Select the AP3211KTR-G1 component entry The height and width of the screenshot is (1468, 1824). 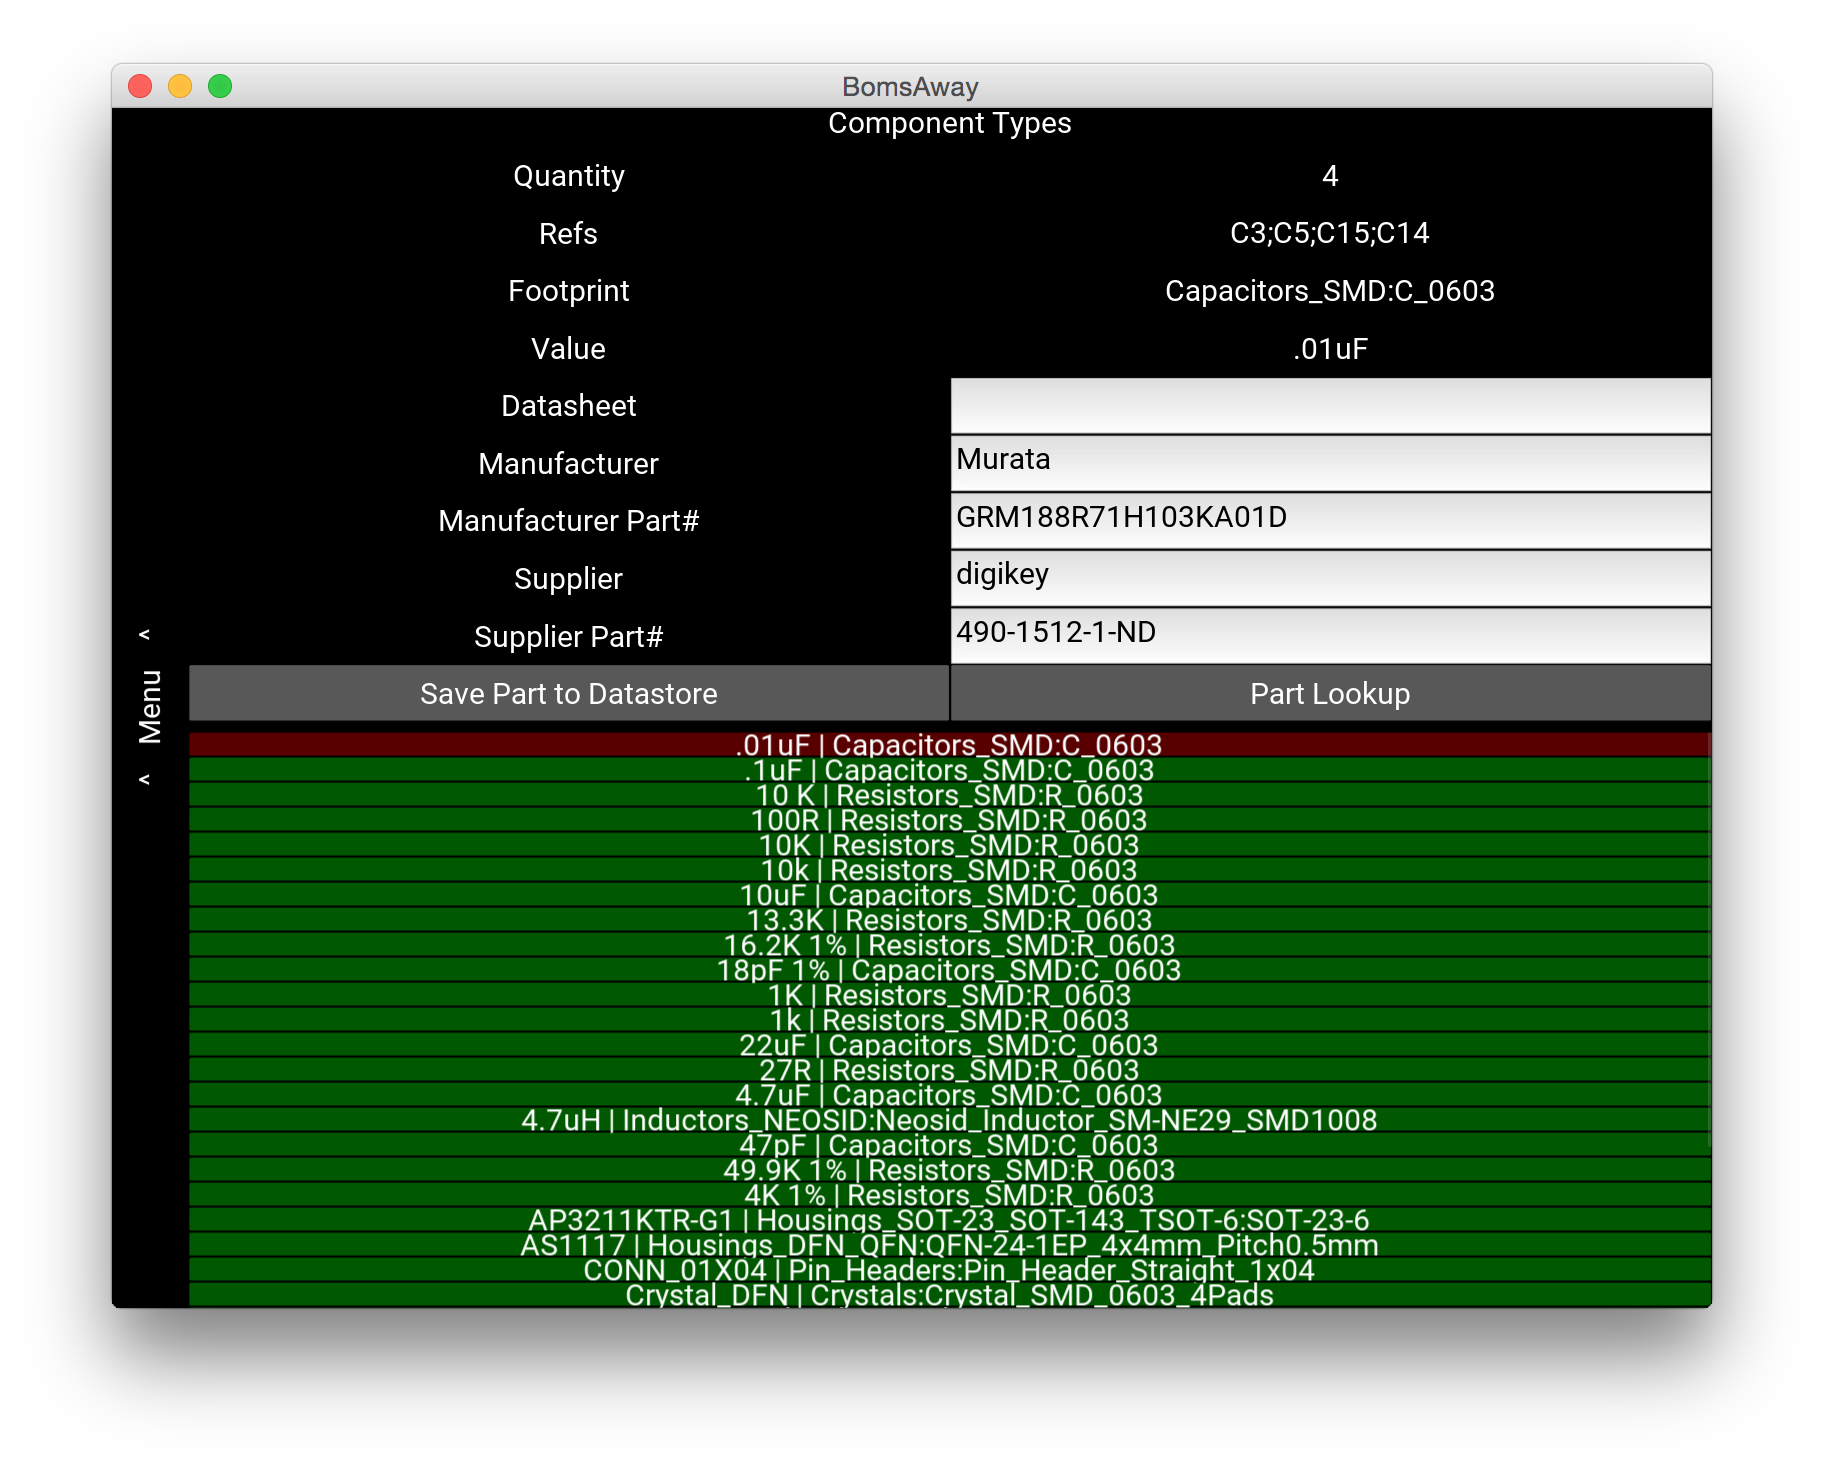point(950,1220)
